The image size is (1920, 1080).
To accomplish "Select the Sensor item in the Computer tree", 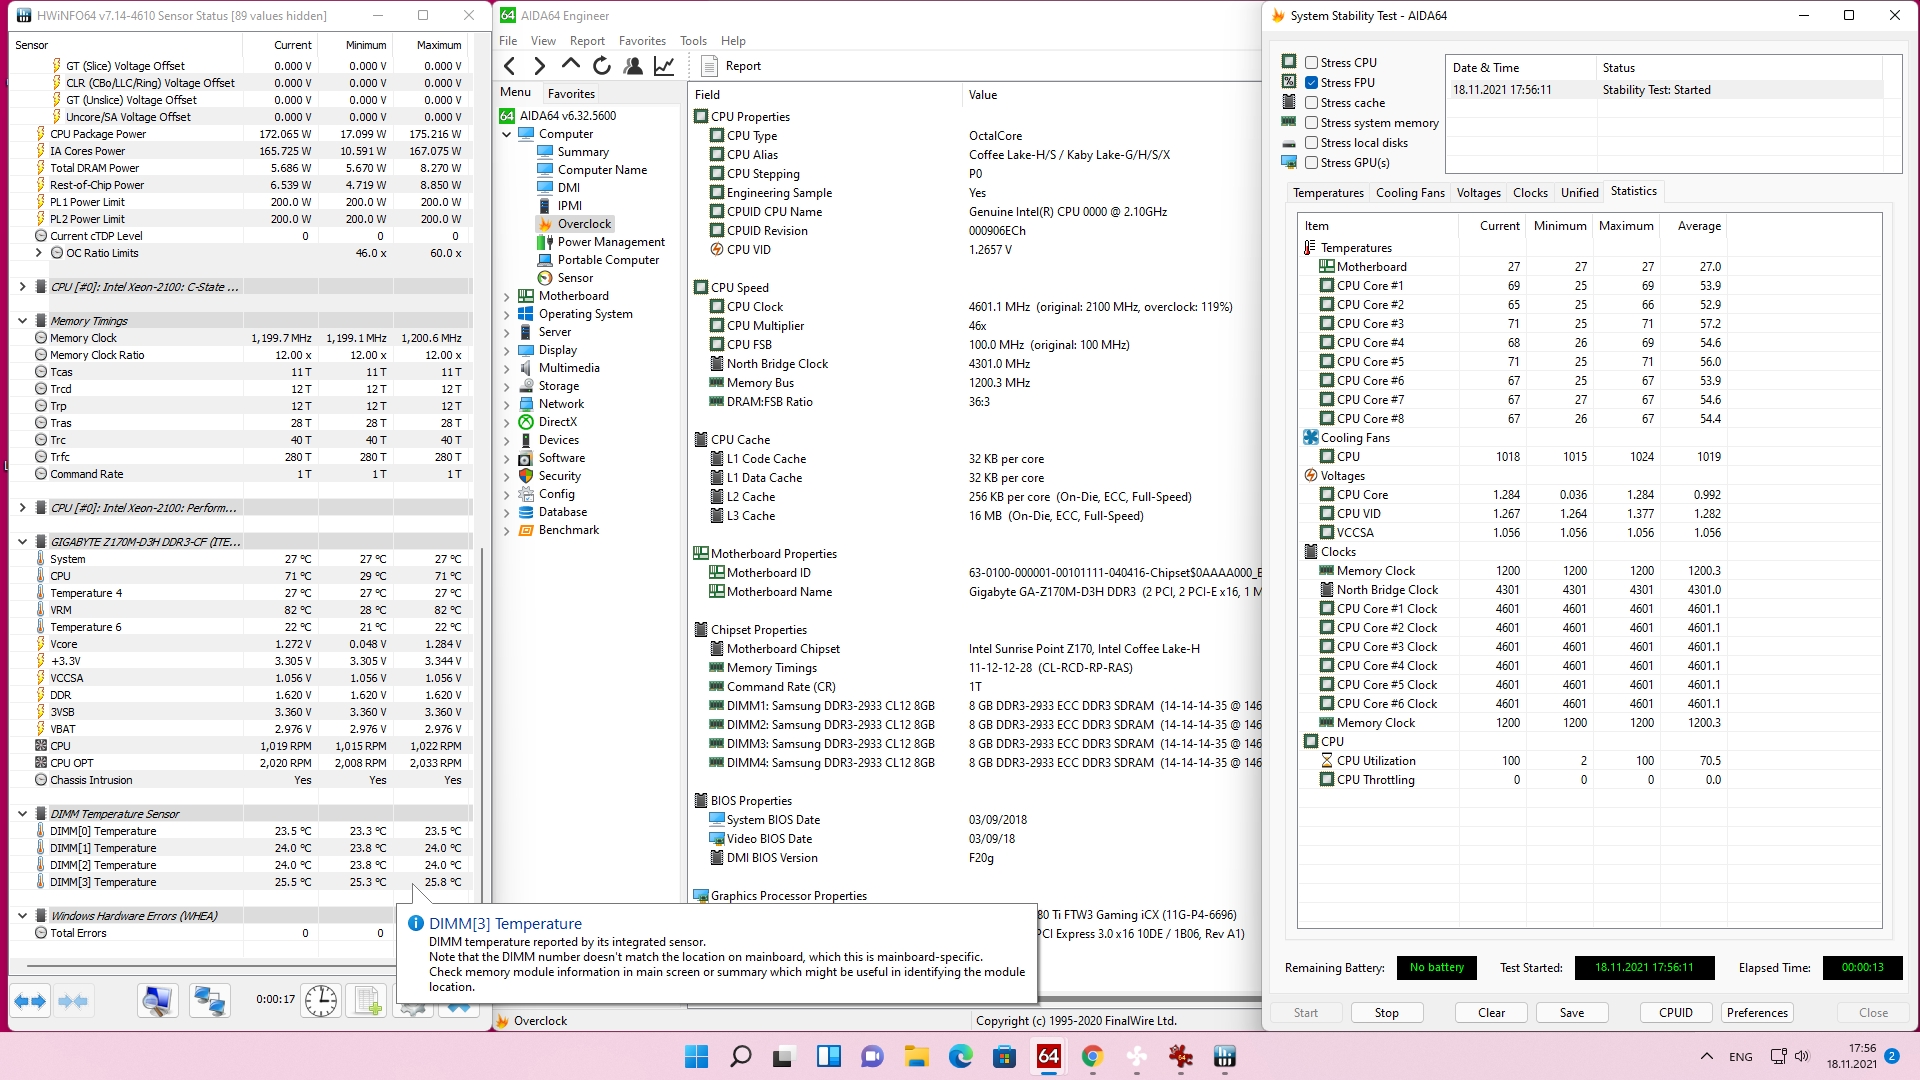I will [575, 278].
